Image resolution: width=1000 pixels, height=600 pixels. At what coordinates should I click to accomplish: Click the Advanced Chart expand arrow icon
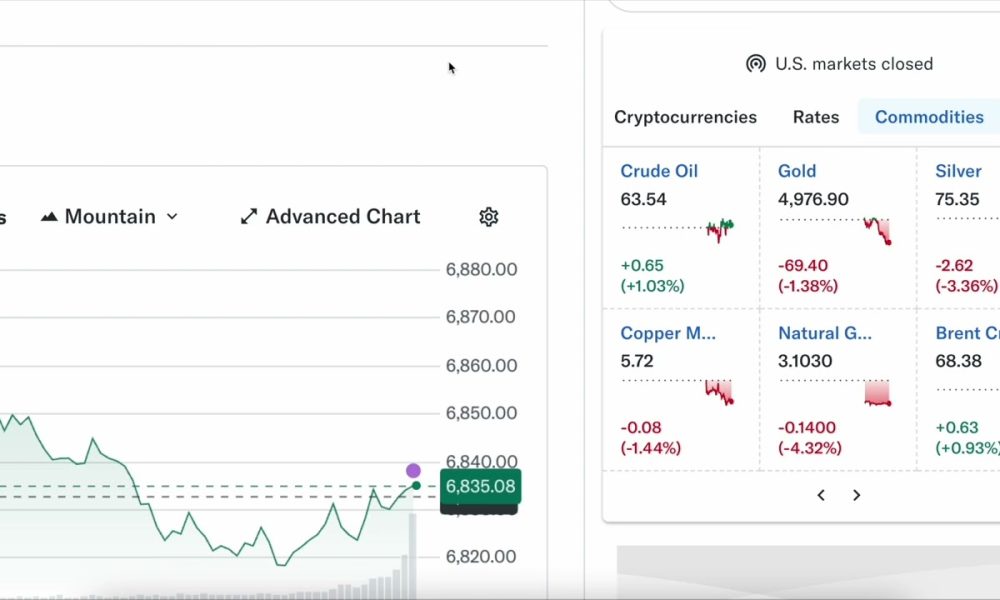tap(248, 216)
